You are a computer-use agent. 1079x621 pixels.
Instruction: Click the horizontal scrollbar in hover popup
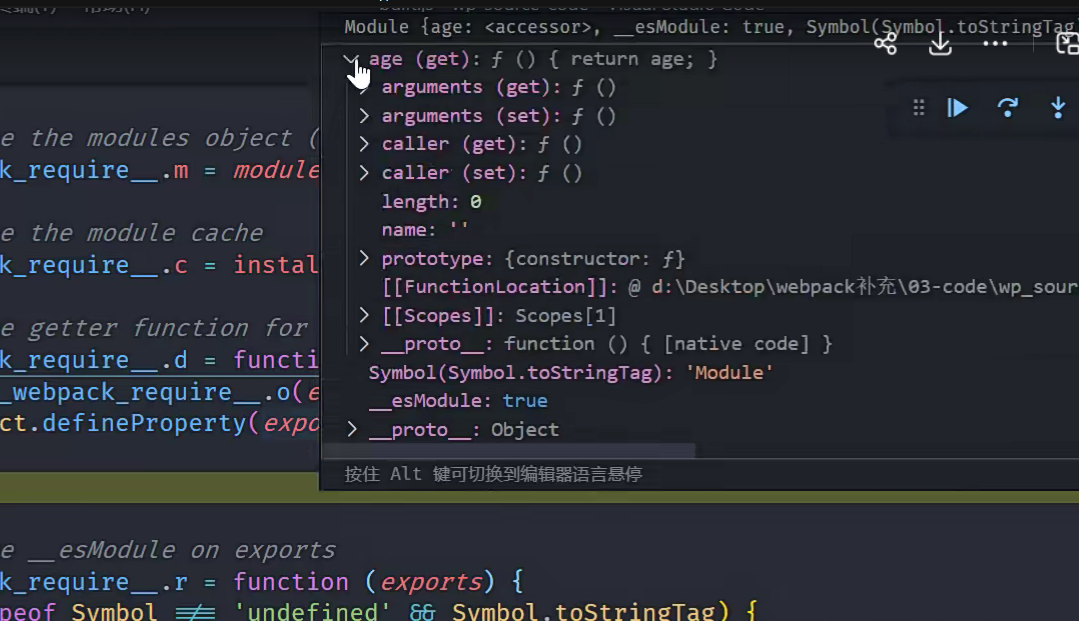[508, 452]
